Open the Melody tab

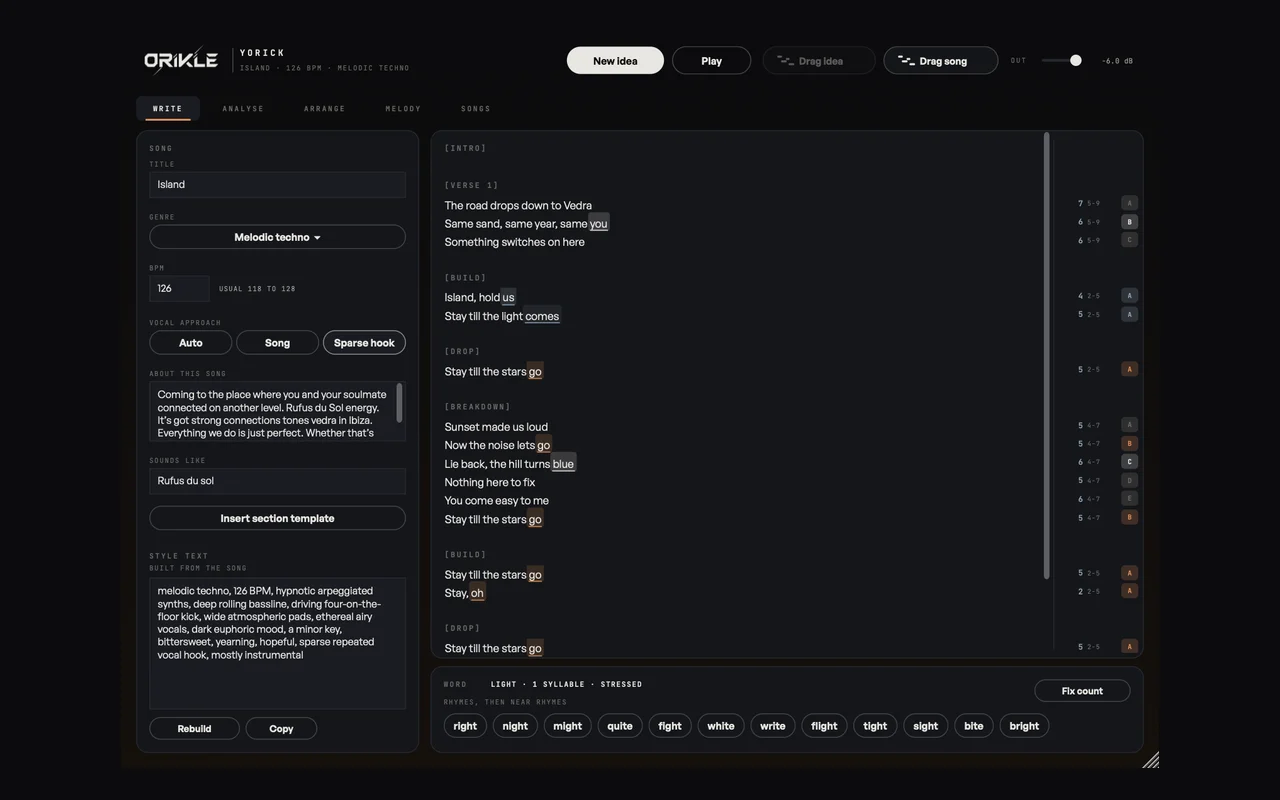[403, 108]
